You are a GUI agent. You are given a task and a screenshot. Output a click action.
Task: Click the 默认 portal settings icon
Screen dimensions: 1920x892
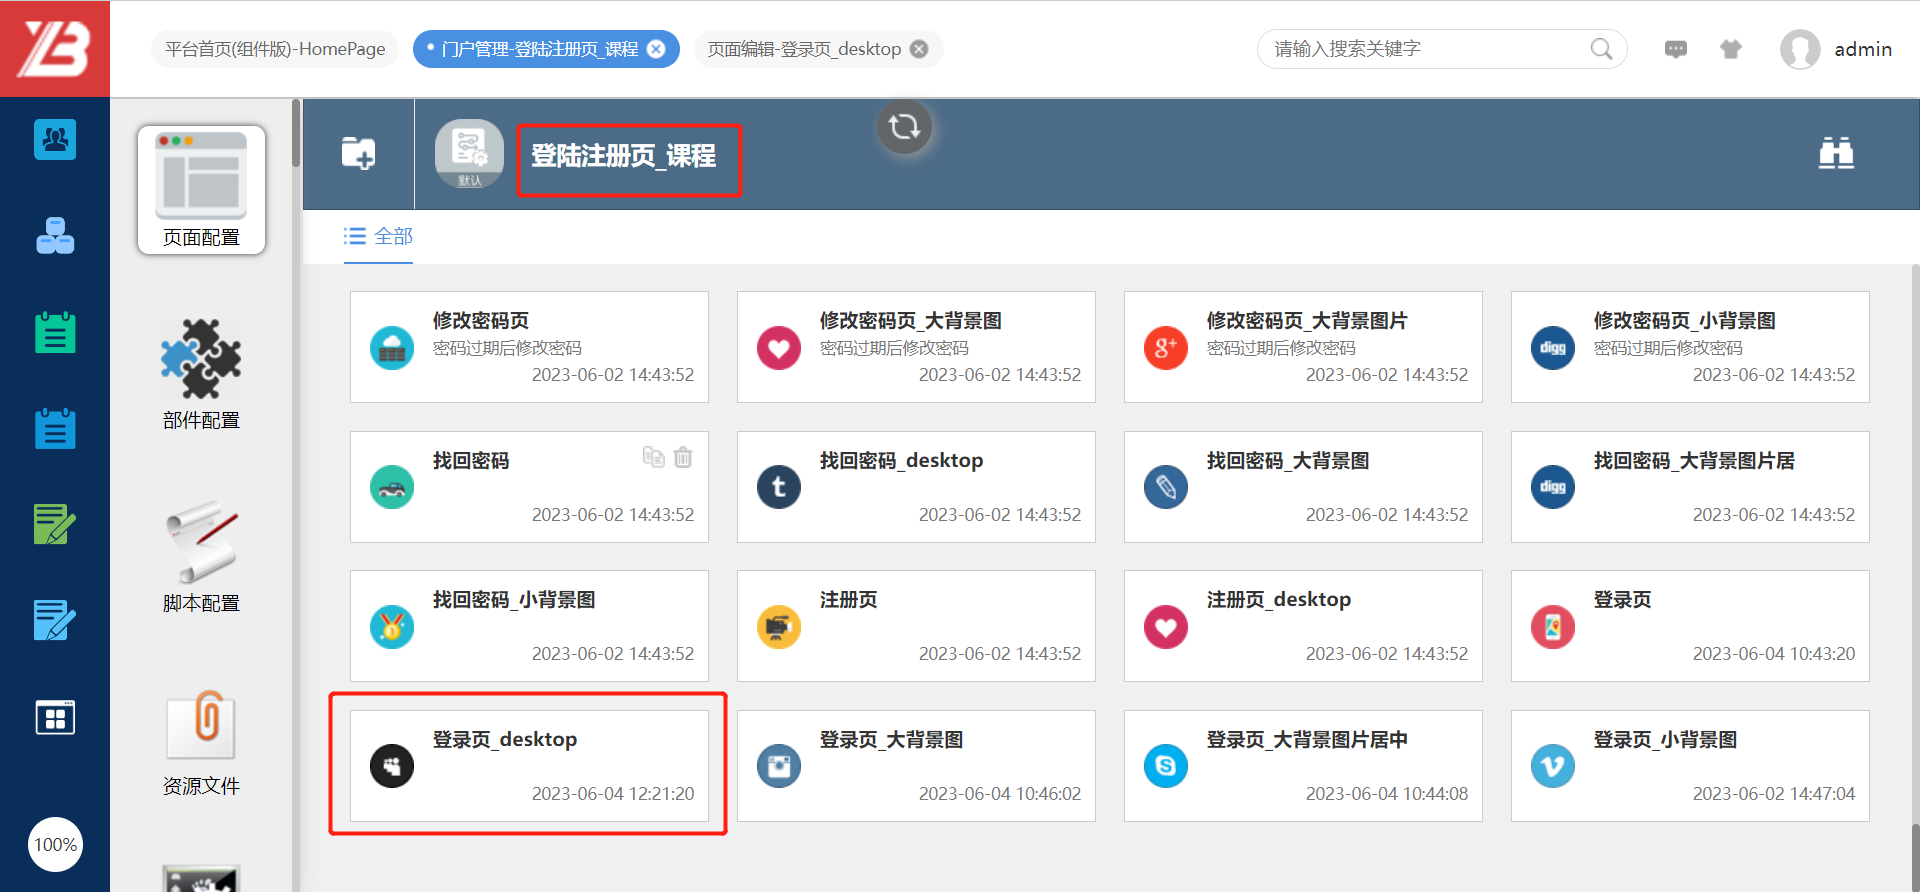(469, 153)
